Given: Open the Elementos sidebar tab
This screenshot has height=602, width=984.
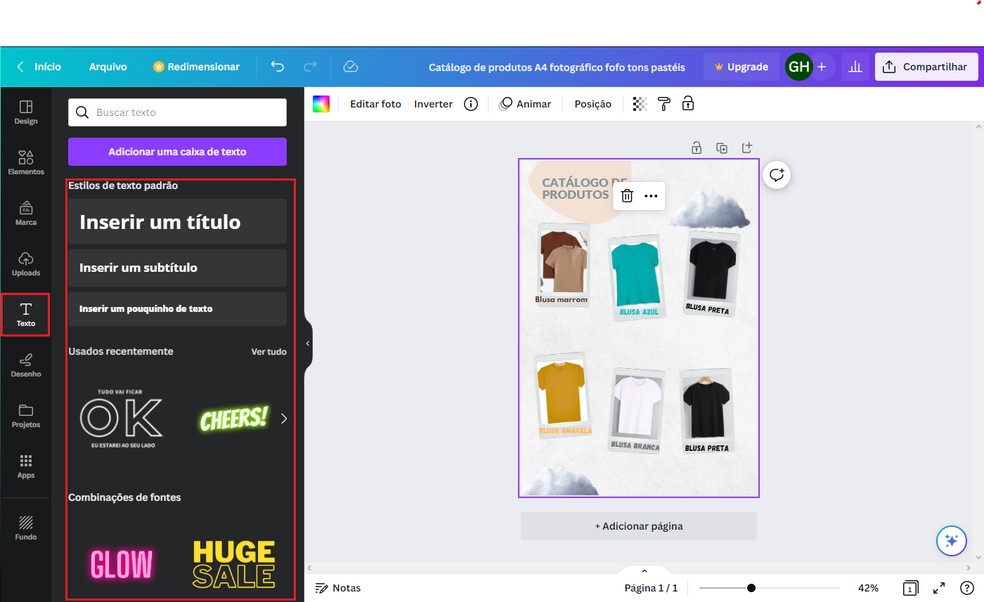Looking at the screenshot, I should point(26,163).
